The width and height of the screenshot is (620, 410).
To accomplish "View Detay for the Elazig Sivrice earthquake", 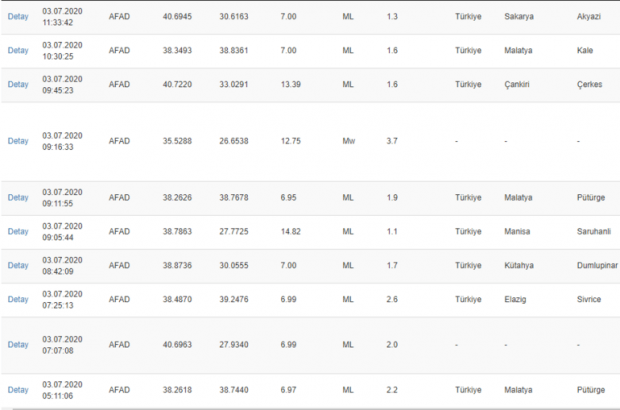I will click(18, 299).
